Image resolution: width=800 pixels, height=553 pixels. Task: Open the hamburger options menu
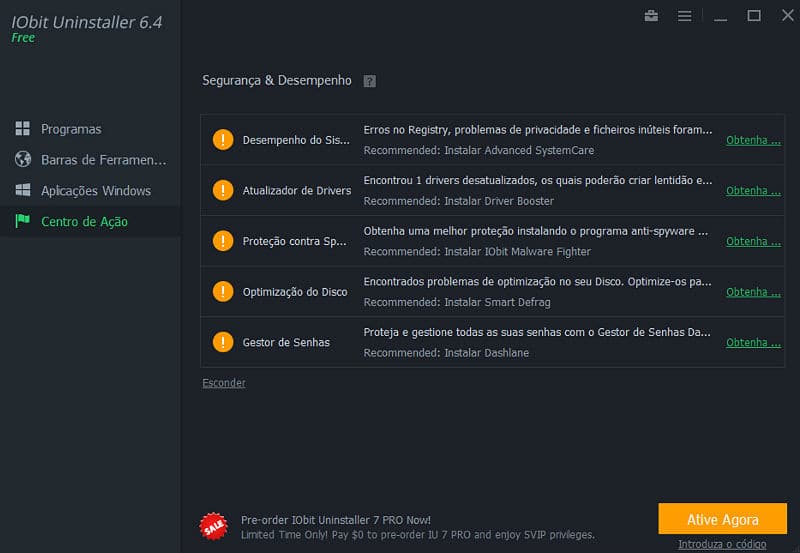[x=684, y=16]
